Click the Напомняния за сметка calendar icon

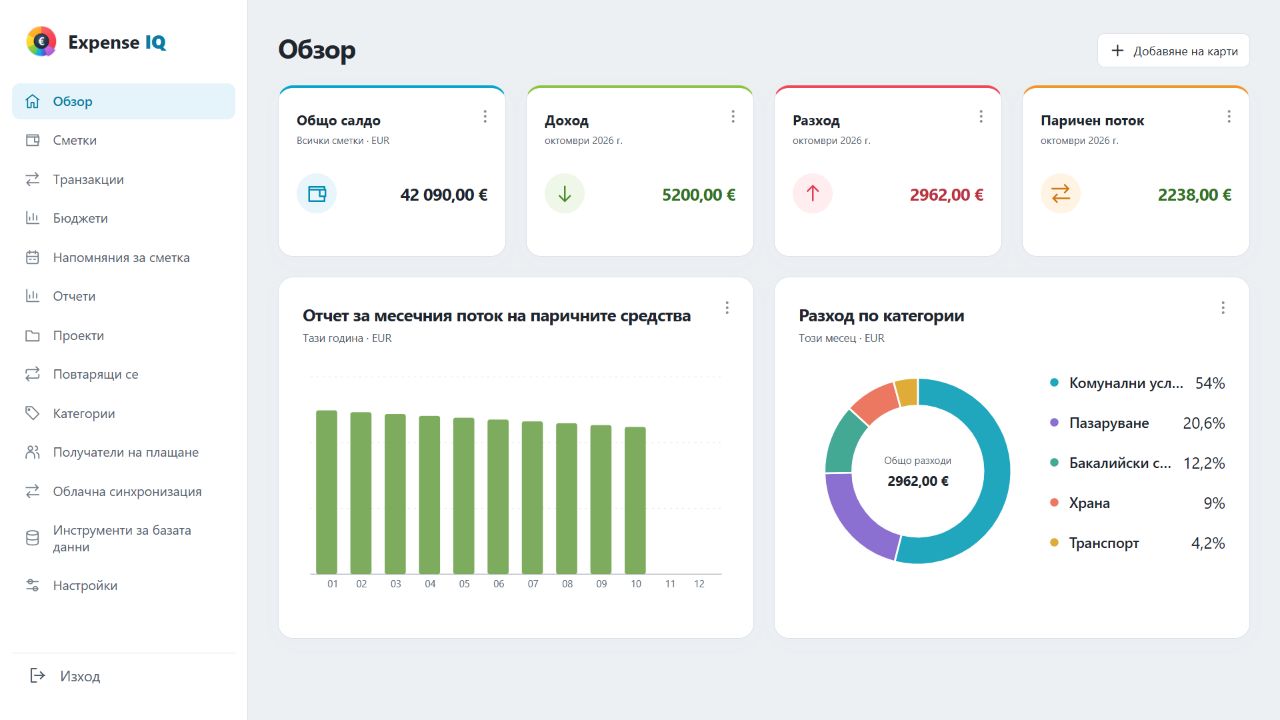(33, 257)
